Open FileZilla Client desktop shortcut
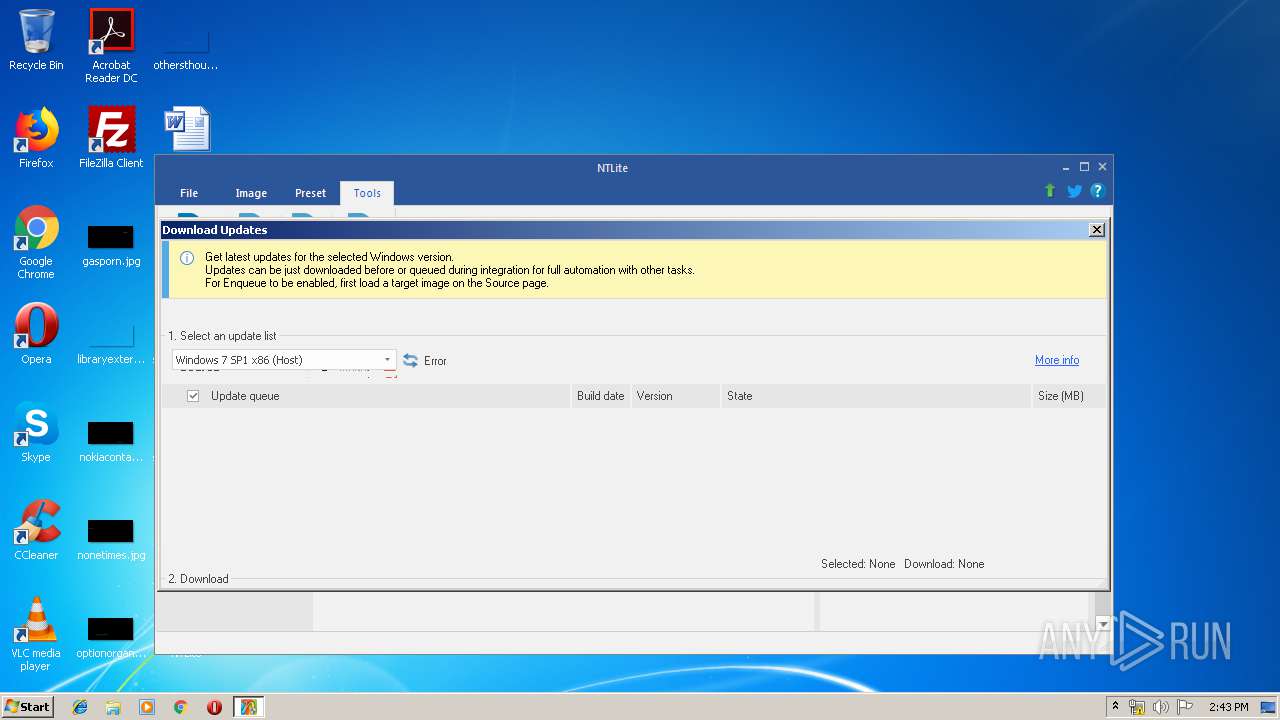 click(x=111, y=138)
